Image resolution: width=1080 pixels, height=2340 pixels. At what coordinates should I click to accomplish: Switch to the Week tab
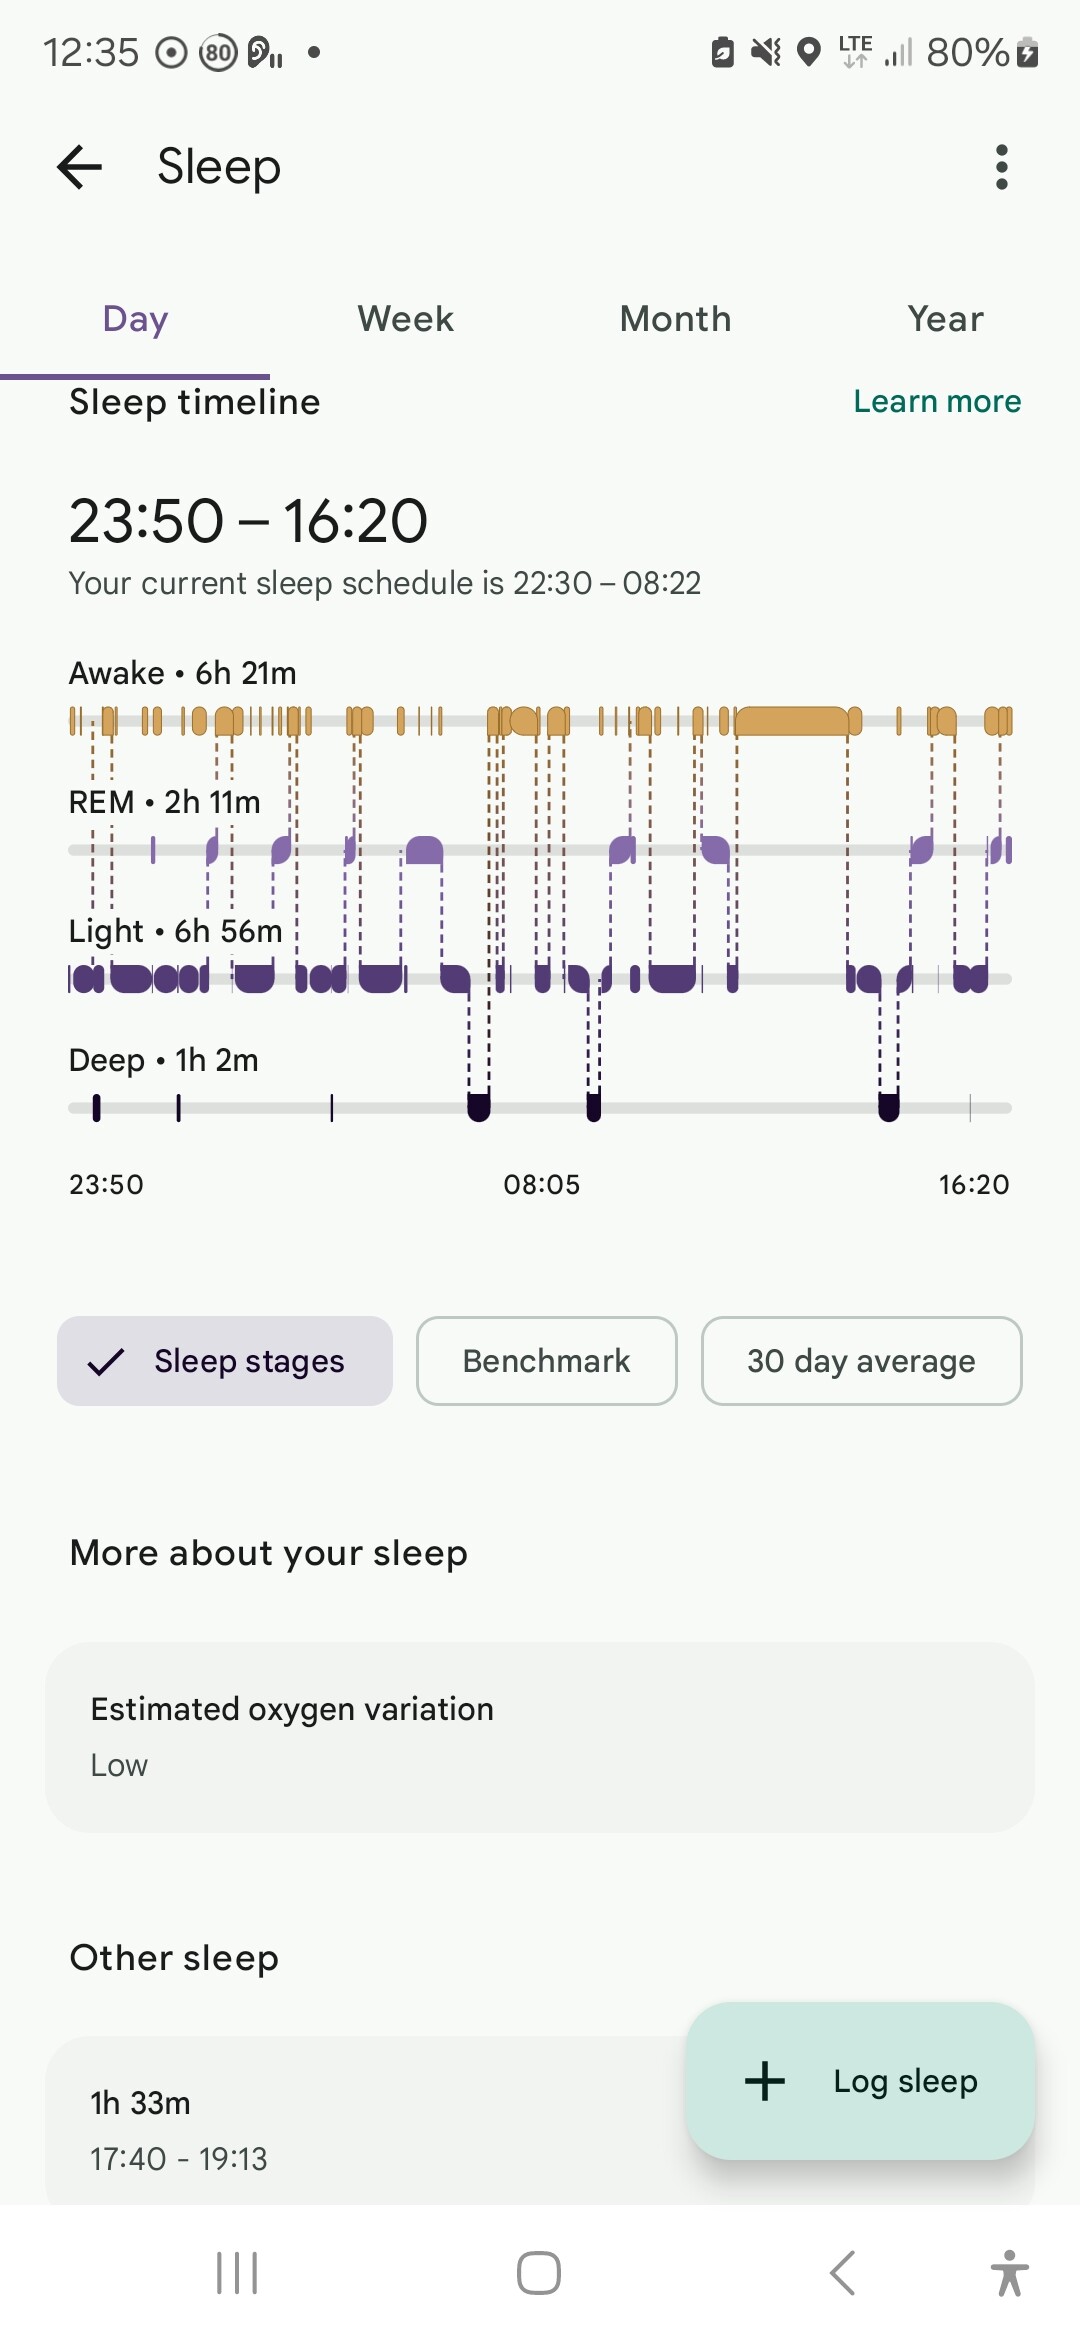(x=405, y=319)
